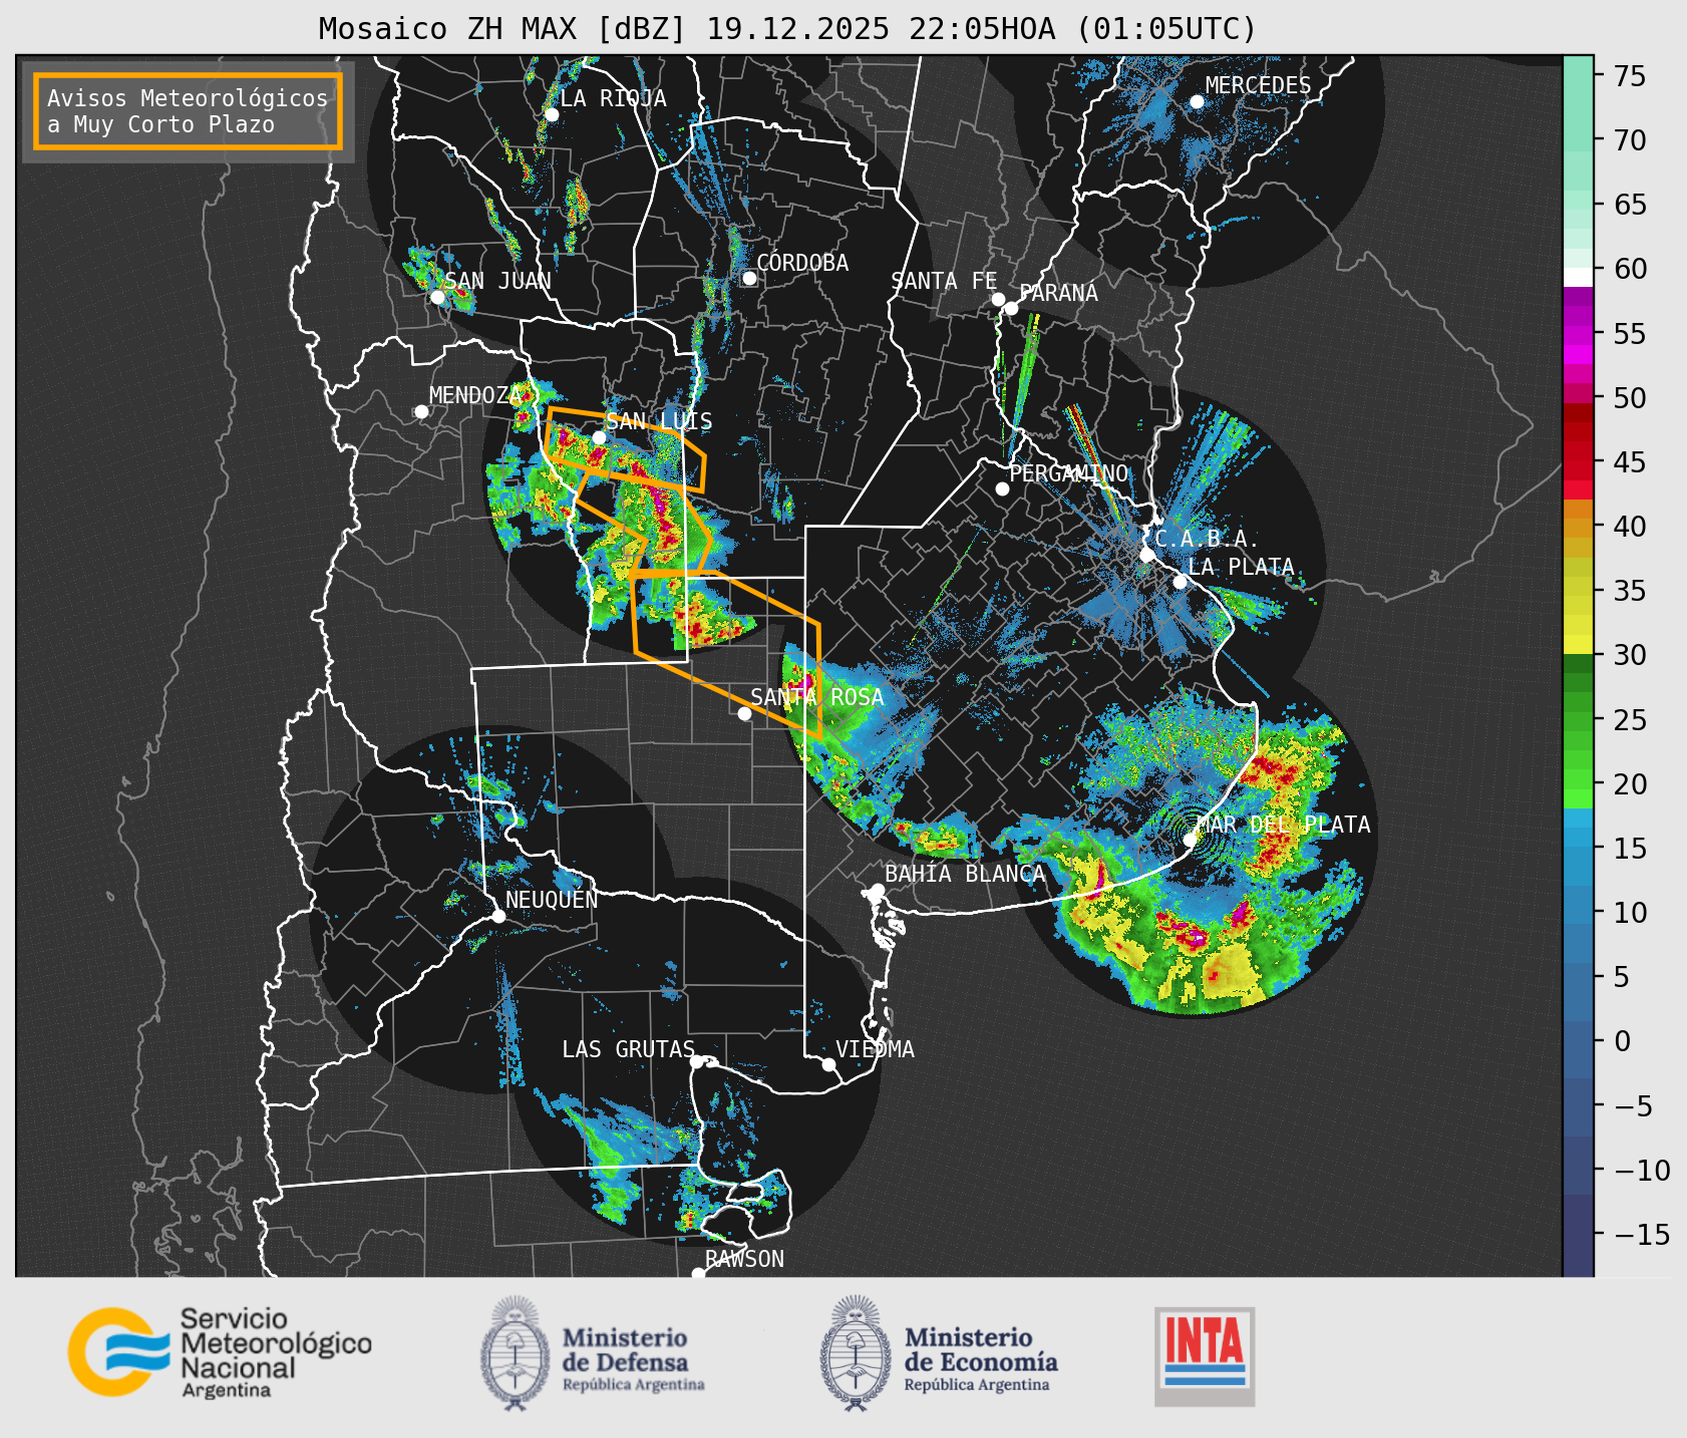Click the map title Mosaico ZH MAX
Image resolution: width=1687 pixels, height=1438 pixels.
tap(786, 28)
